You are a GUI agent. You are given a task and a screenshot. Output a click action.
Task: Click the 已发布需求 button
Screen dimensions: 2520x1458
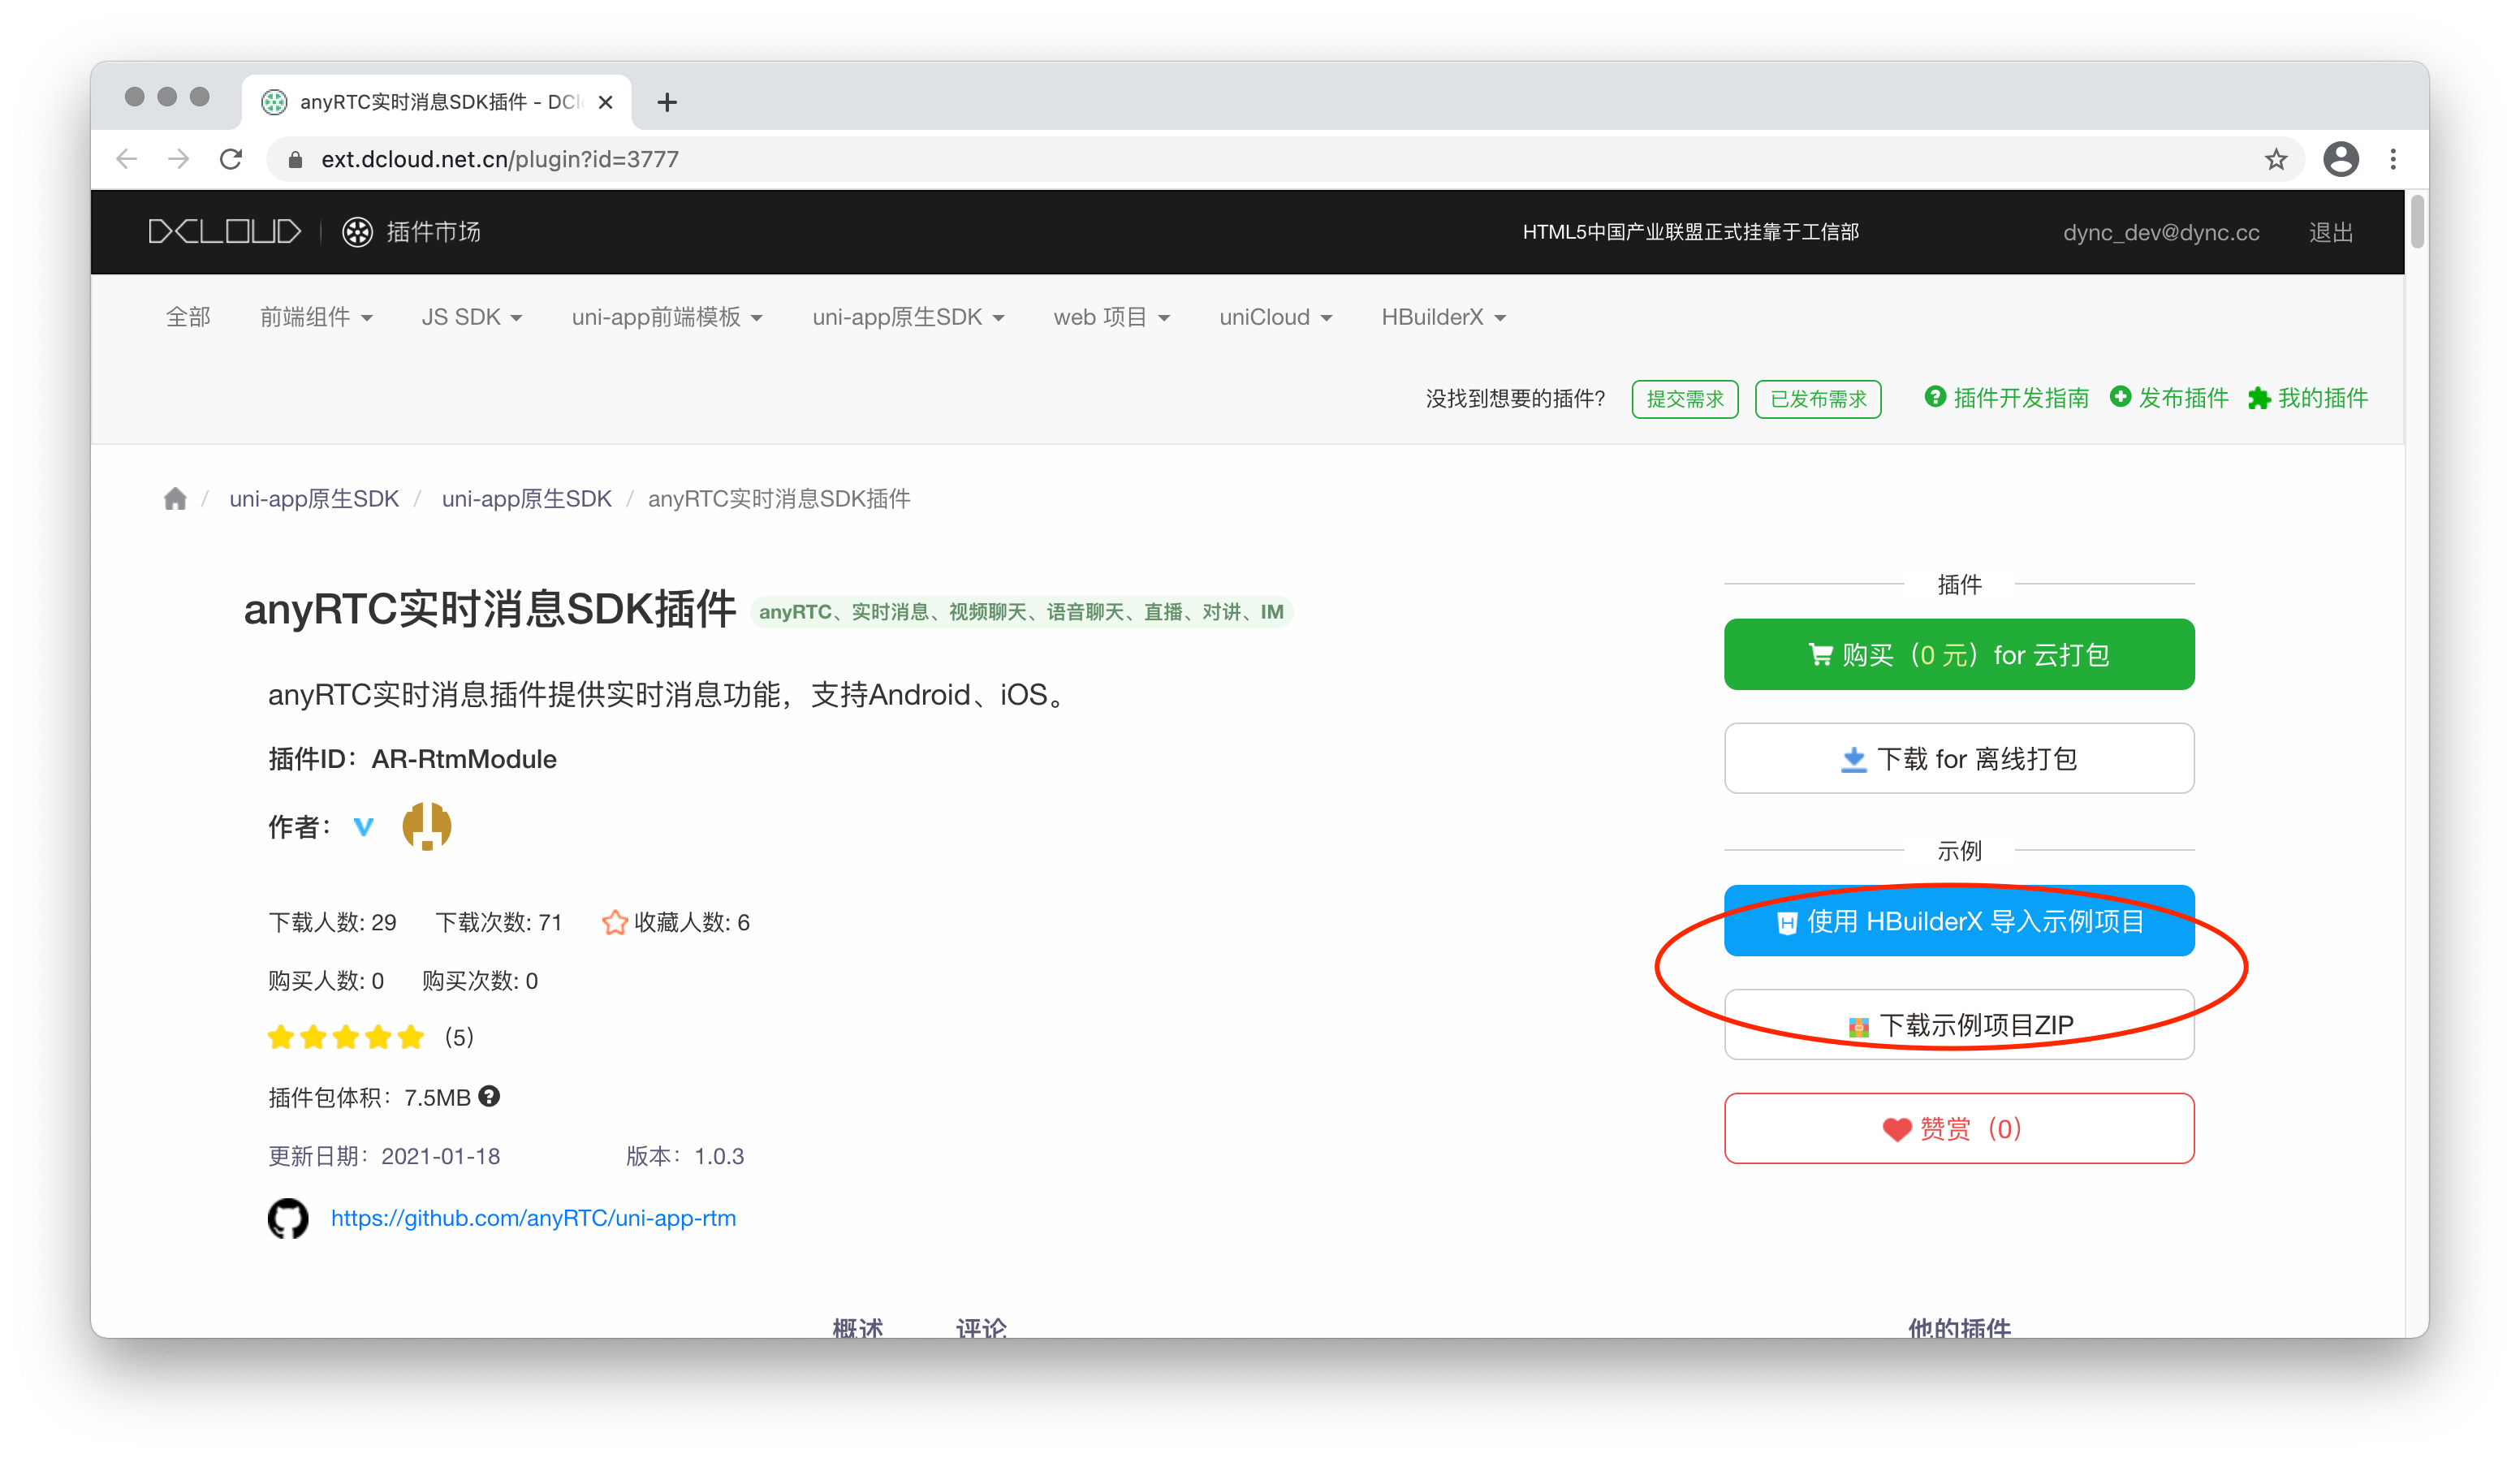[1818, 399]
